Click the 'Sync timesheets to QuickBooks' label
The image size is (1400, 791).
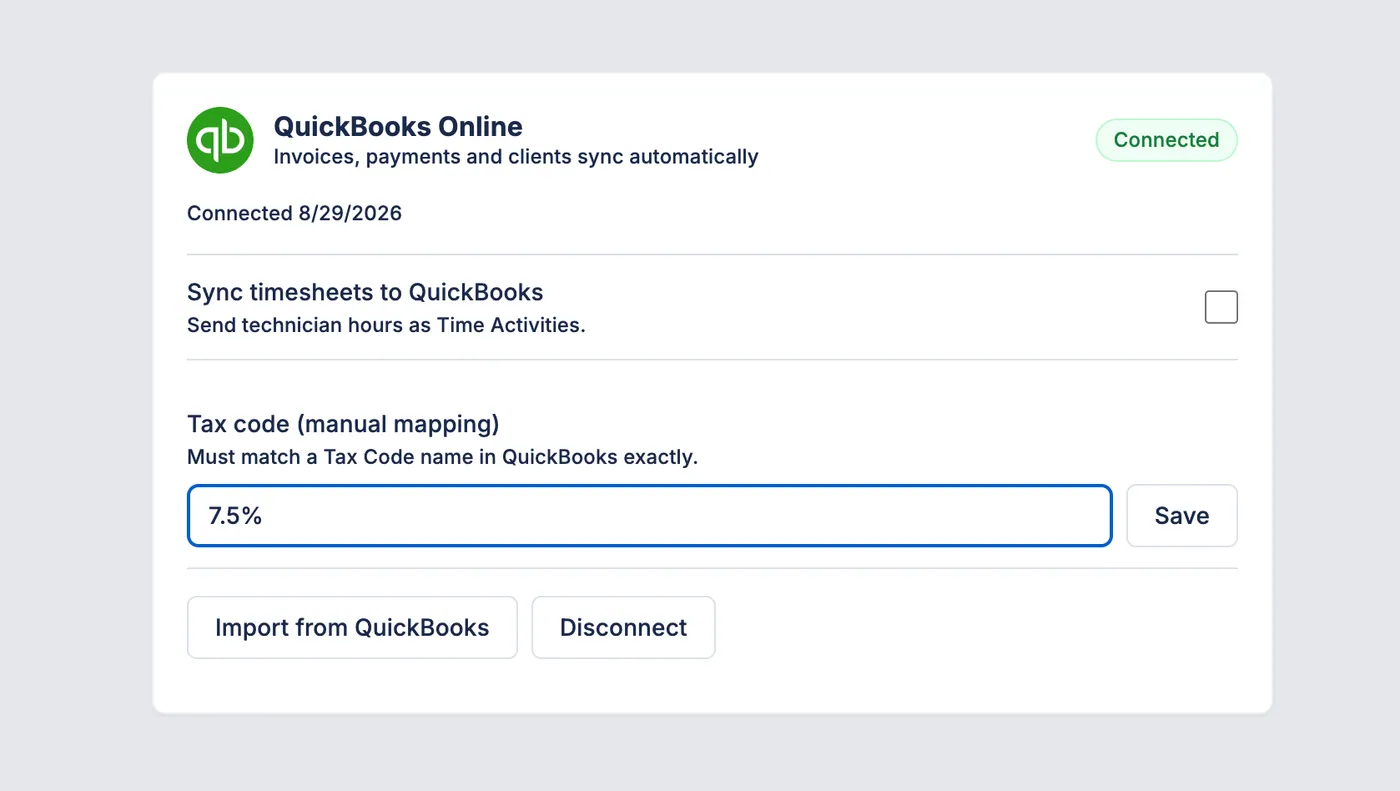pos(365,292)
